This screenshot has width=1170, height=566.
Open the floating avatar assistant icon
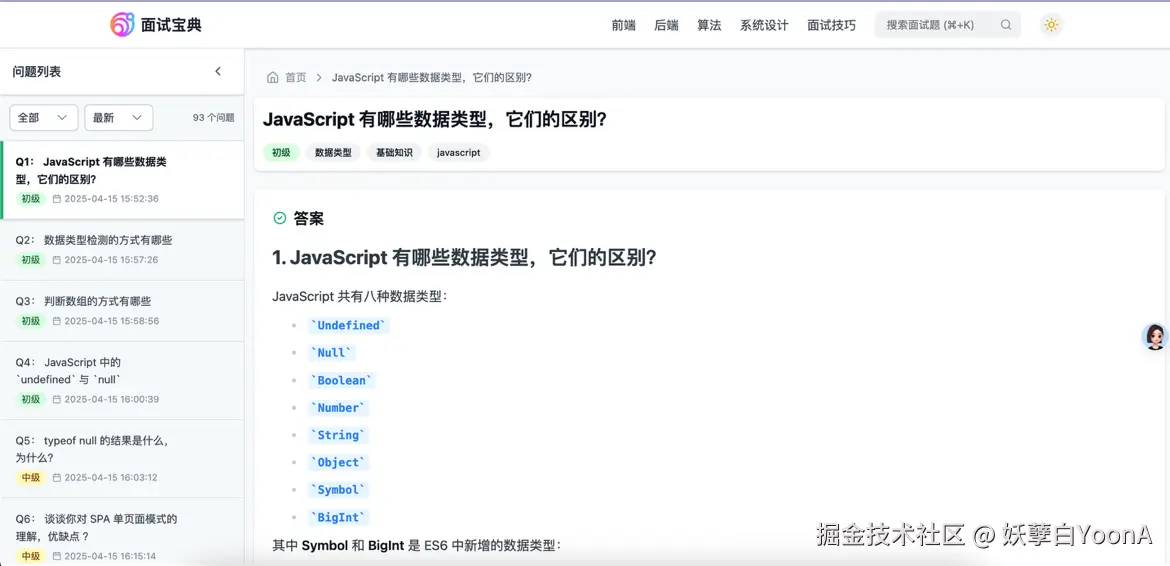tap(1155, 337)
